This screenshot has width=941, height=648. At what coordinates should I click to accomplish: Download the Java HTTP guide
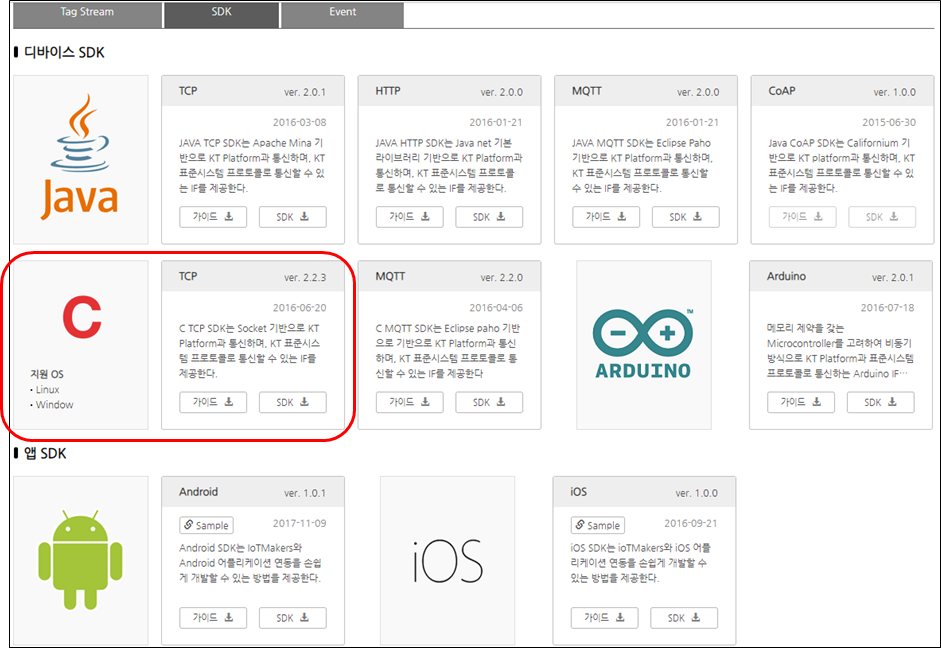click(409, 217)
